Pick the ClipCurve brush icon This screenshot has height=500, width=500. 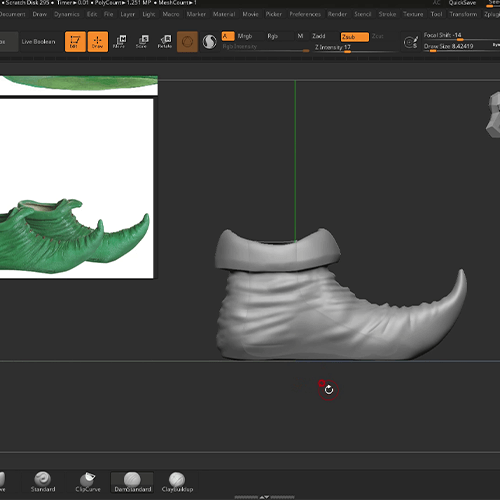(88, 482)
